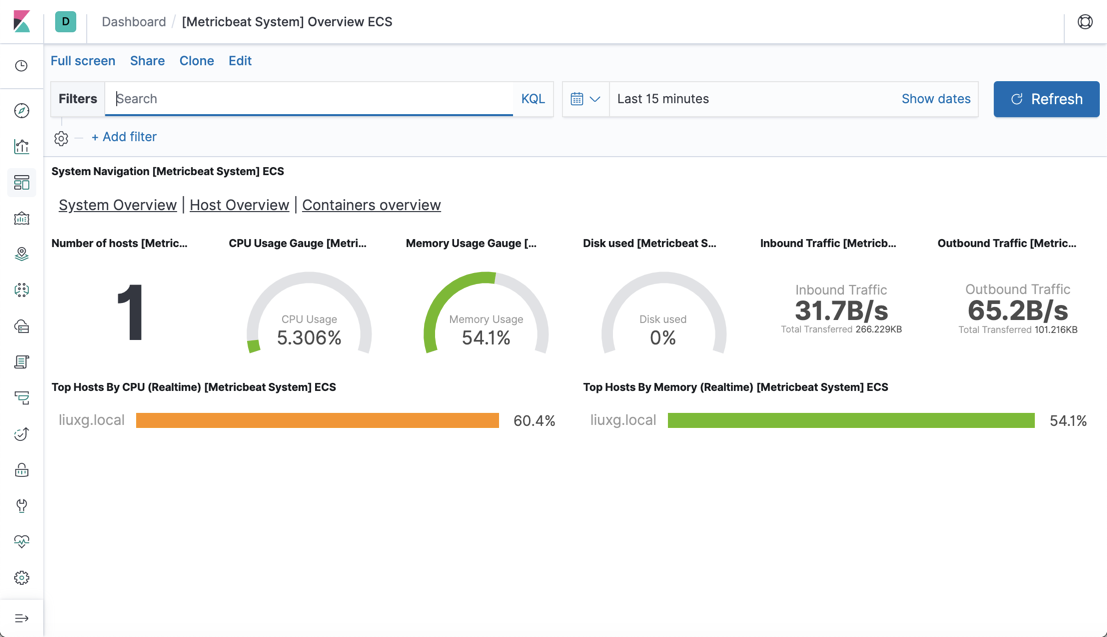Click Disk used panel title
Image resolution: width=1107 pixels, height=637 pixels.
(x=650, y=243)
